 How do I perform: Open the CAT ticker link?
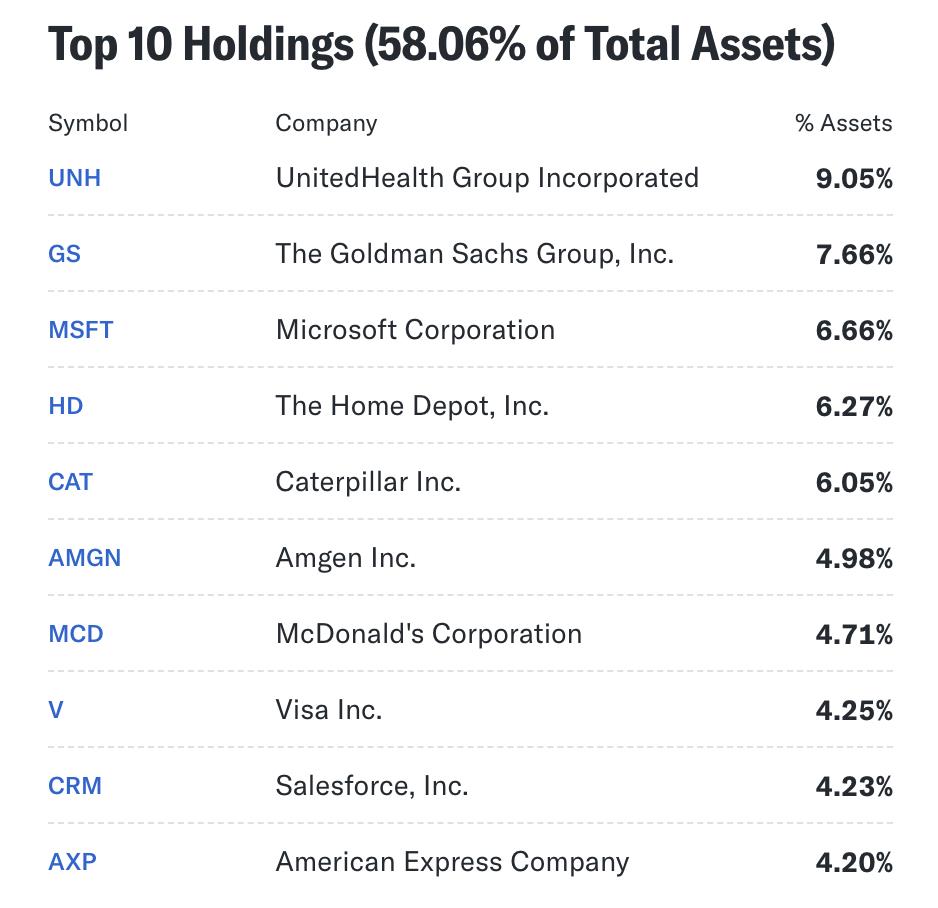click(70, 482)
